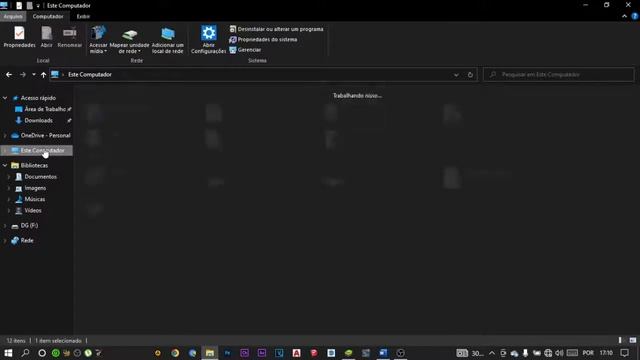Switch to the Exibir ribbon tab

83,16
